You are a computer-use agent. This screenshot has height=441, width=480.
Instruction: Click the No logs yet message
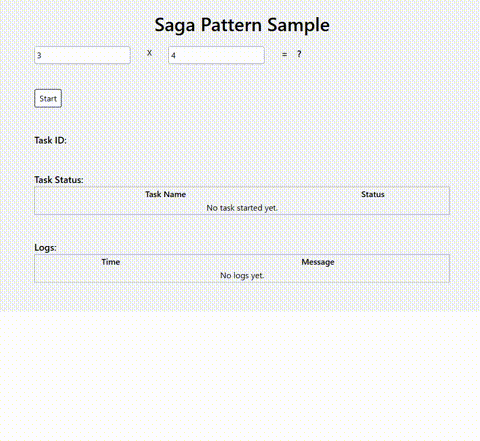(x=242, y=276)
